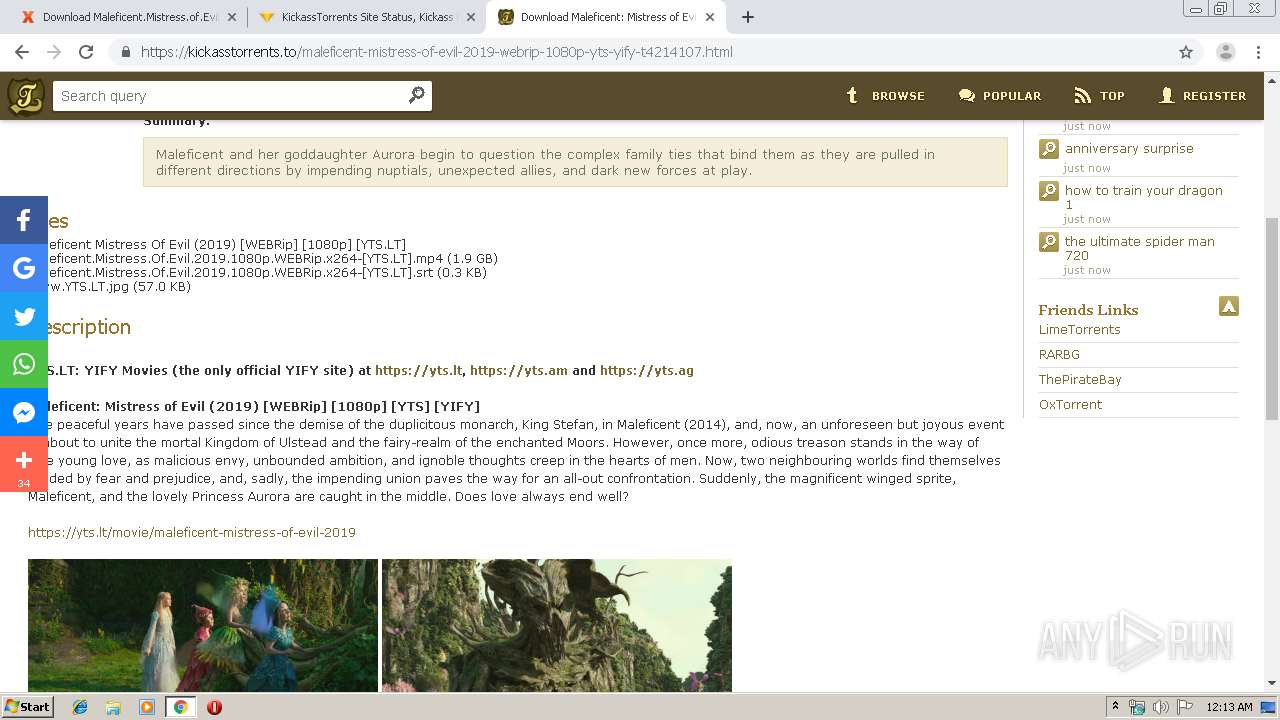This screenshot has height=720, width=1280.
Task: Open new tab plus button
Action: 747,17
